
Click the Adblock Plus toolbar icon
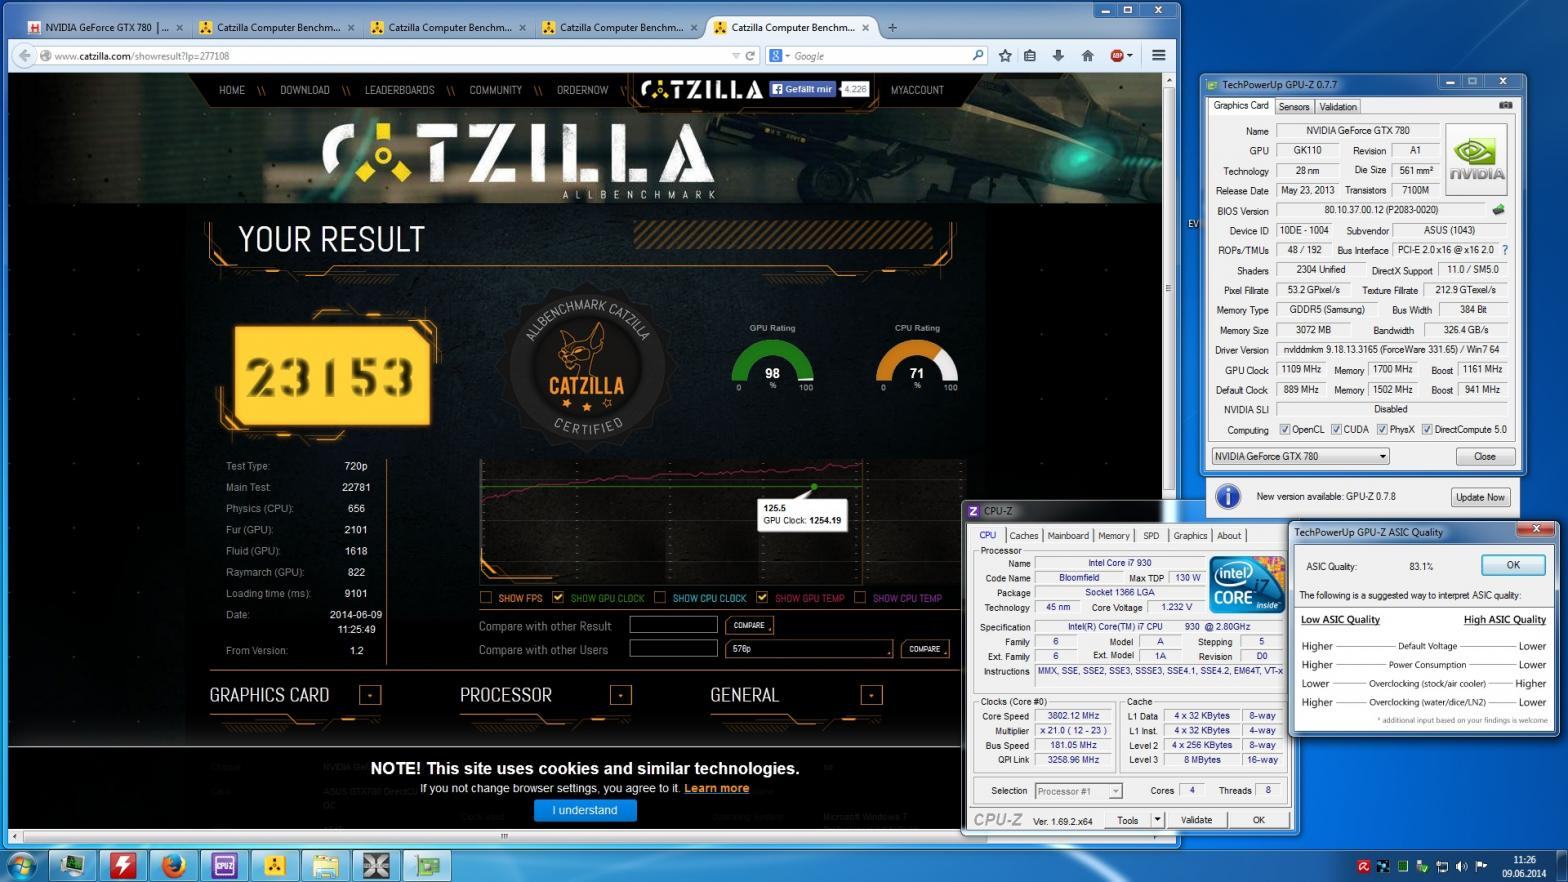tap(1118, 56)
